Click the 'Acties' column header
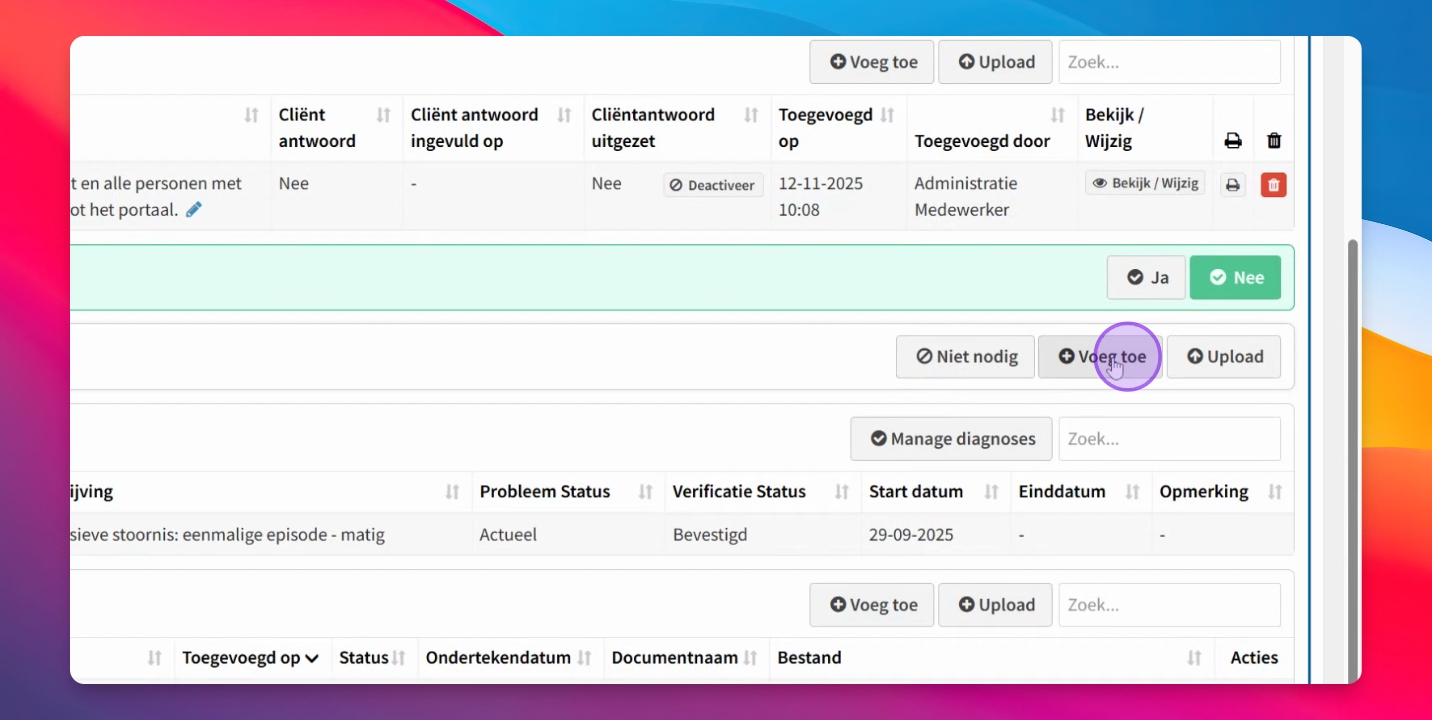The image size is (1432, 720). [1254, 658]
